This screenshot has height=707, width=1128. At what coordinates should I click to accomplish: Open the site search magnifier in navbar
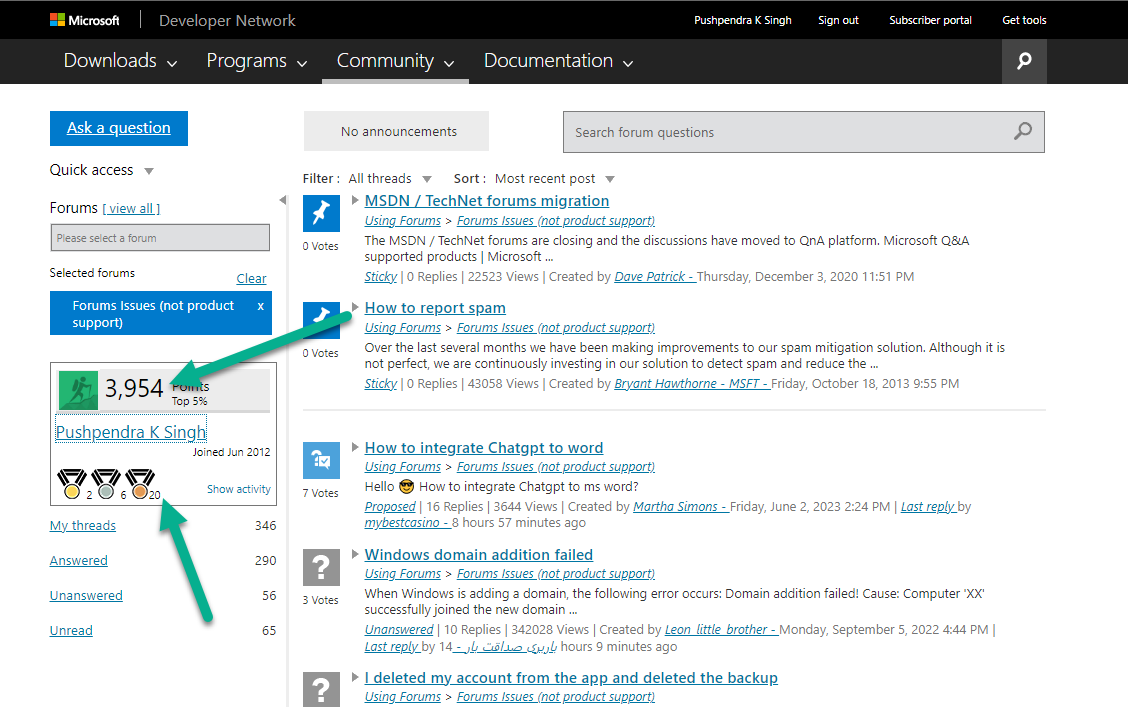(x=1024, y=61)
